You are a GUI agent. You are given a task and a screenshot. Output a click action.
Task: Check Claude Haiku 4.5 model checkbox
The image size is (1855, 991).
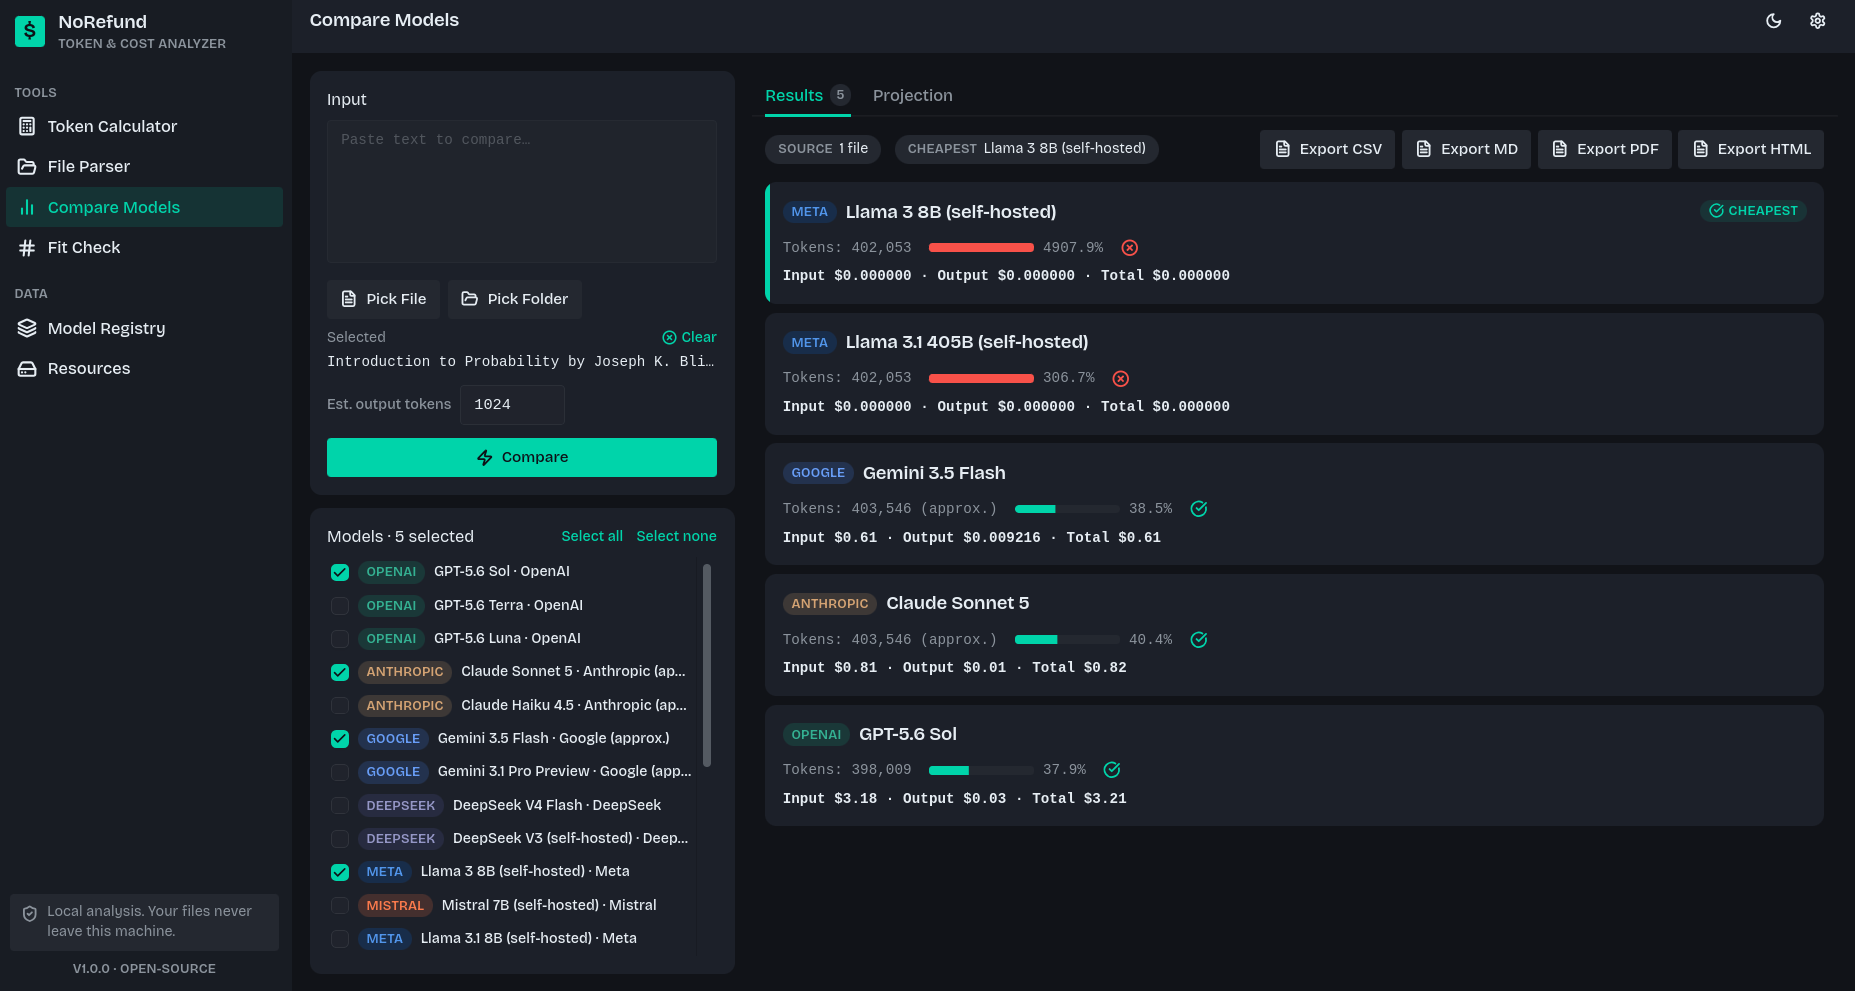pyautogui.click(x=340, y=706)
